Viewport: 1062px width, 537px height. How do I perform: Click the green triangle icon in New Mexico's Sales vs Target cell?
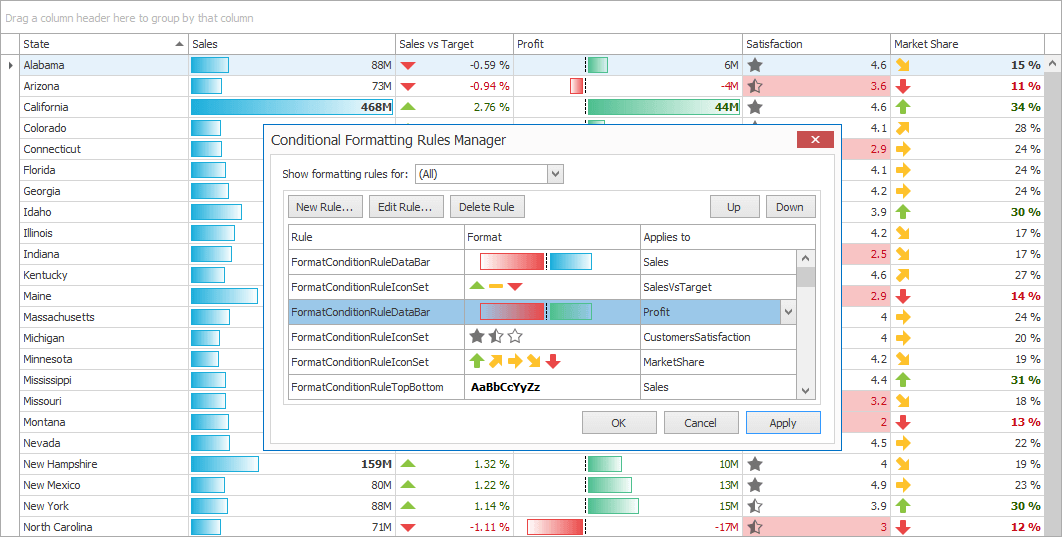407,485
